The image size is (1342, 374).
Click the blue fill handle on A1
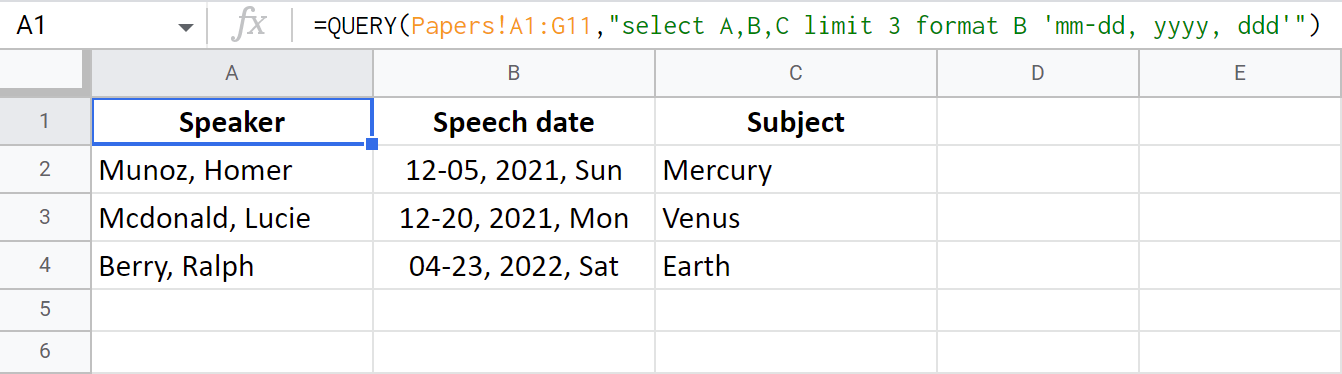click(x=372, y=145)
